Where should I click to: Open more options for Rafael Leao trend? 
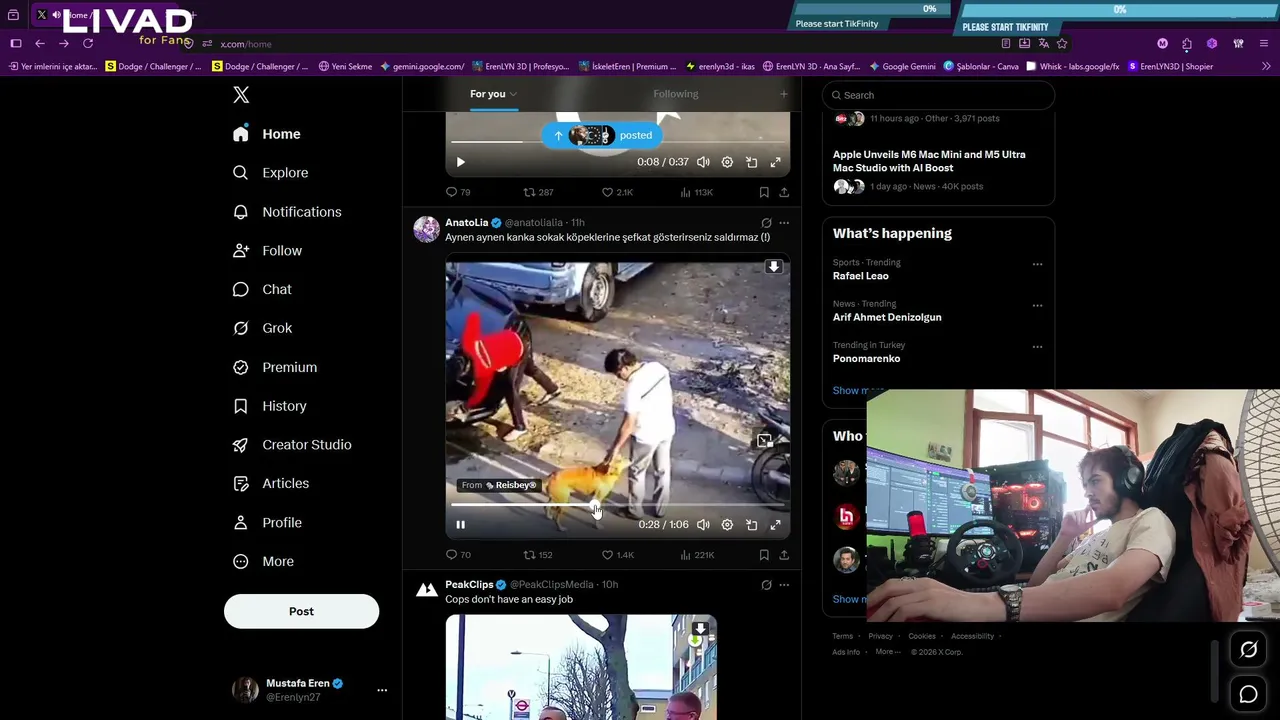1037,265
